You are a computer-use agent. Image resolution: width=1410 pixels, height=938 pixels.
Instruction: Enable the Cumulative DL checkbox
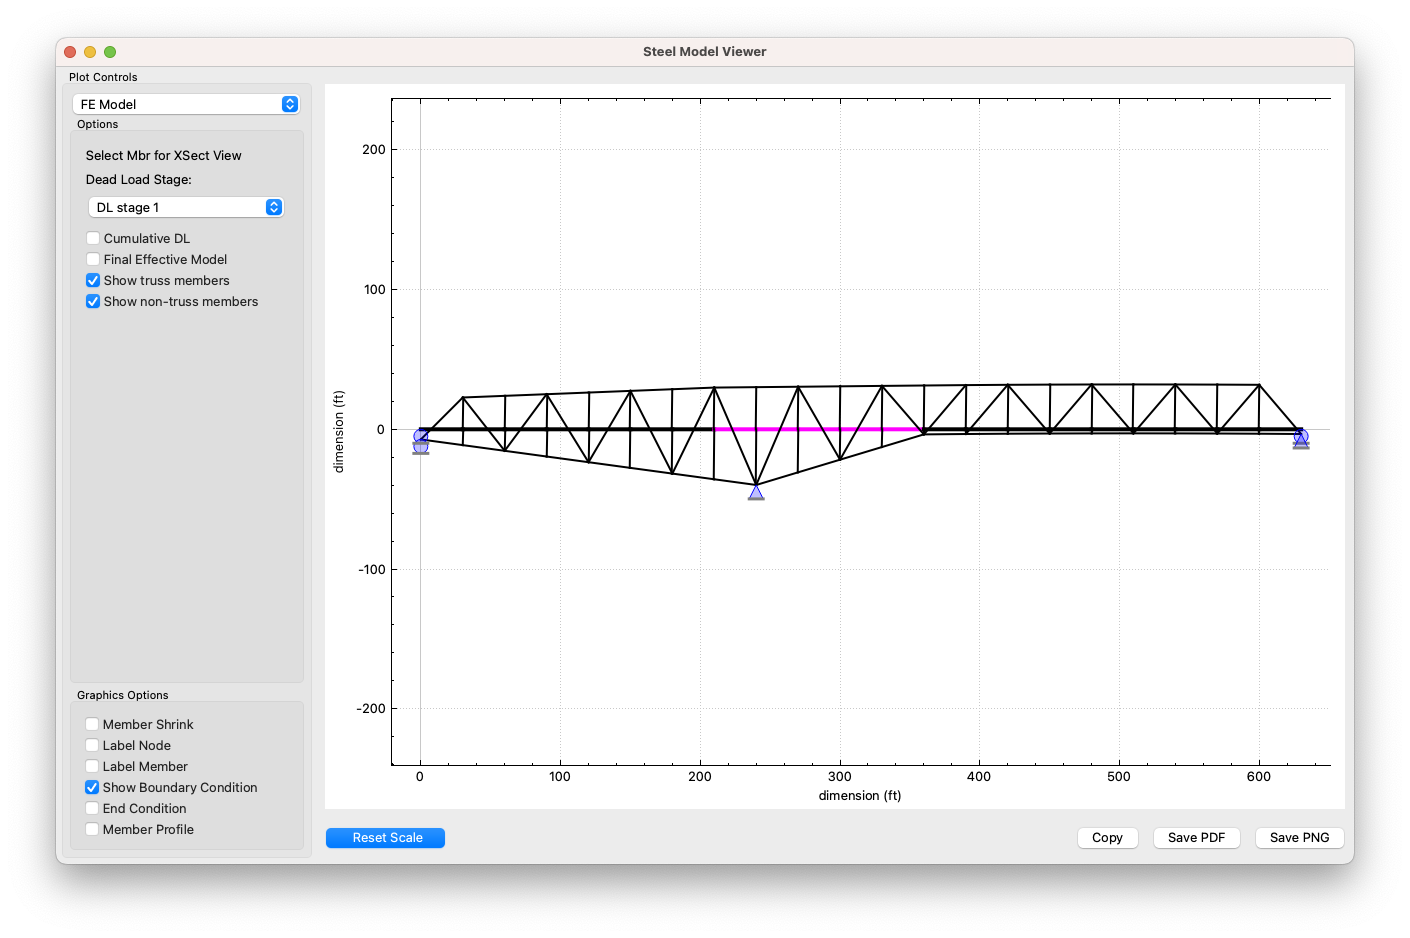point(93,238)
